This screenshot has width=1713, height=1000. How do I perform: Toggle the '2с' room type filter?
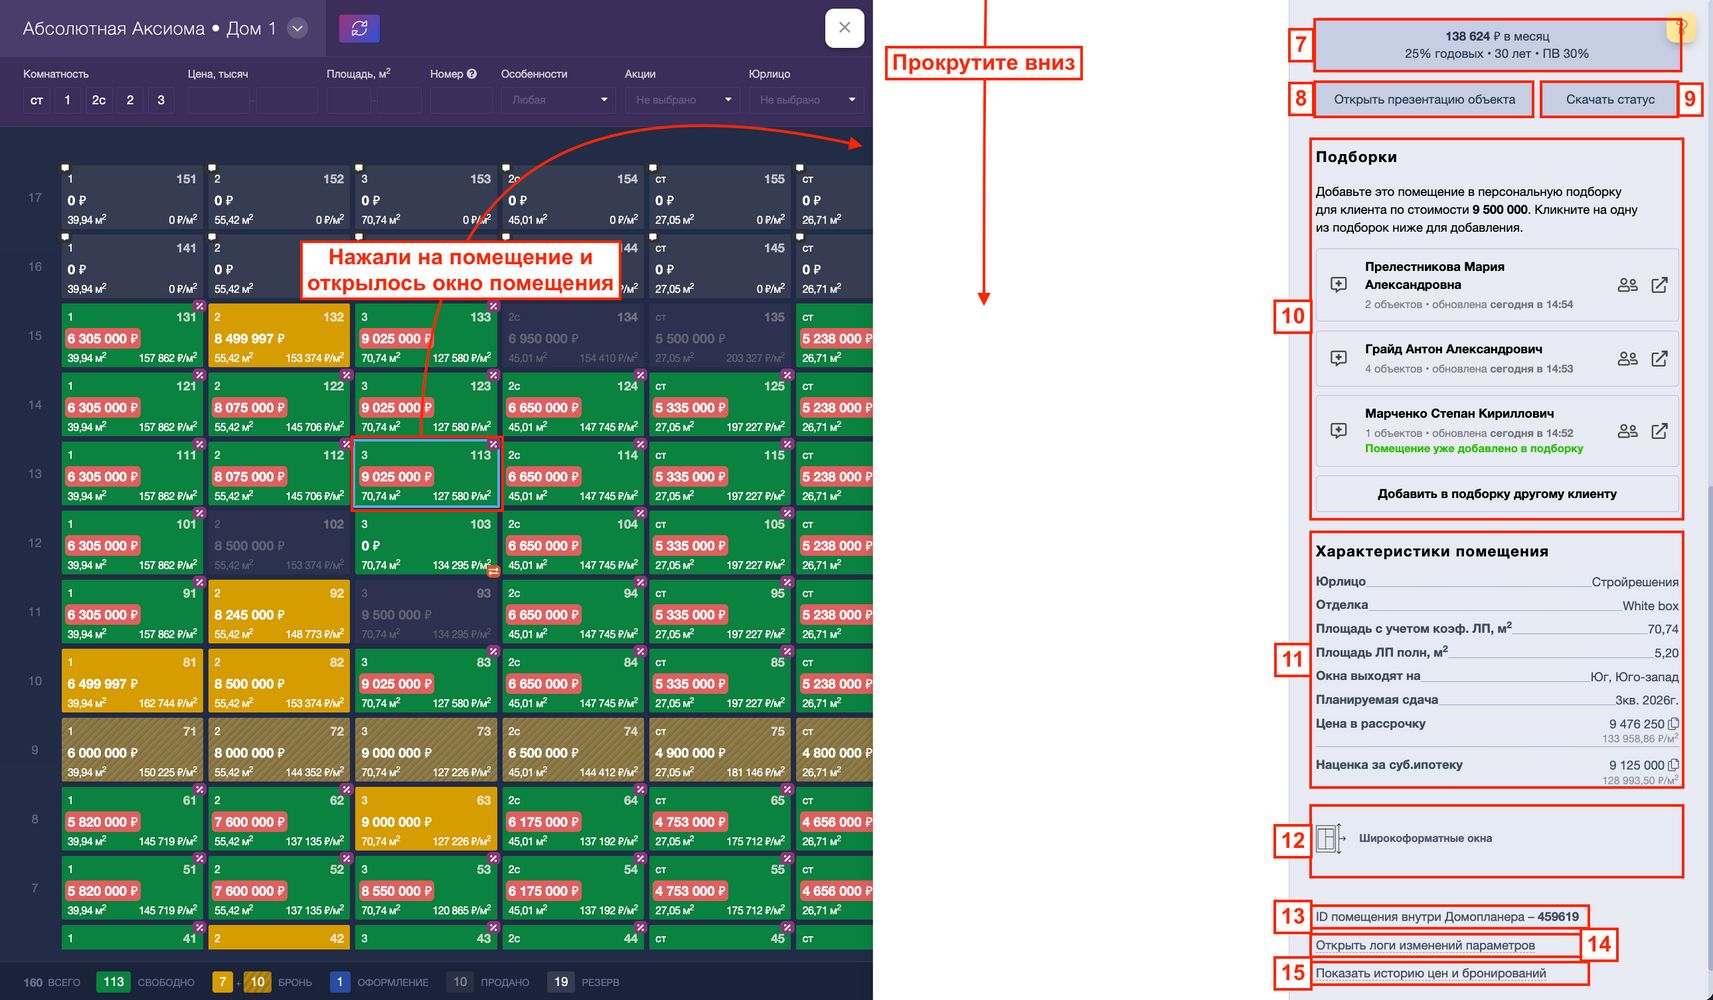98,100
